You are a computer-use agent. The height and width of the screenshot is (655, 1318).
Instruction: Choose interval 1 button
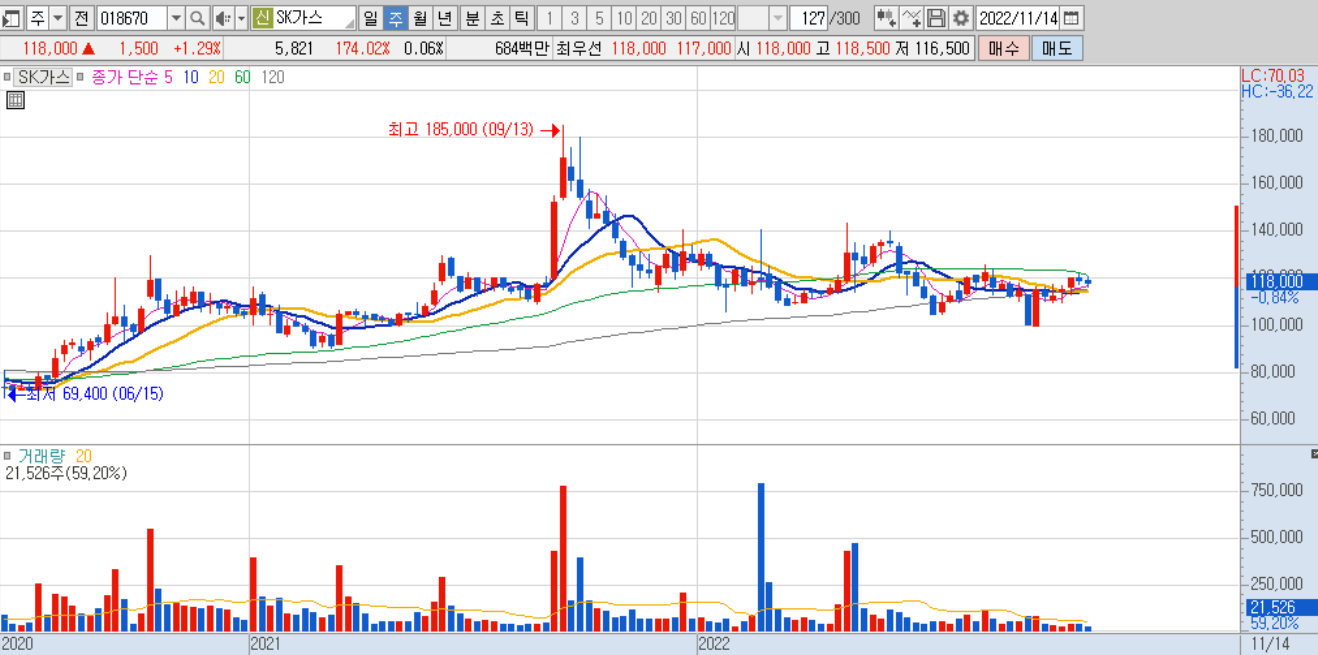[x=550, y=18]
